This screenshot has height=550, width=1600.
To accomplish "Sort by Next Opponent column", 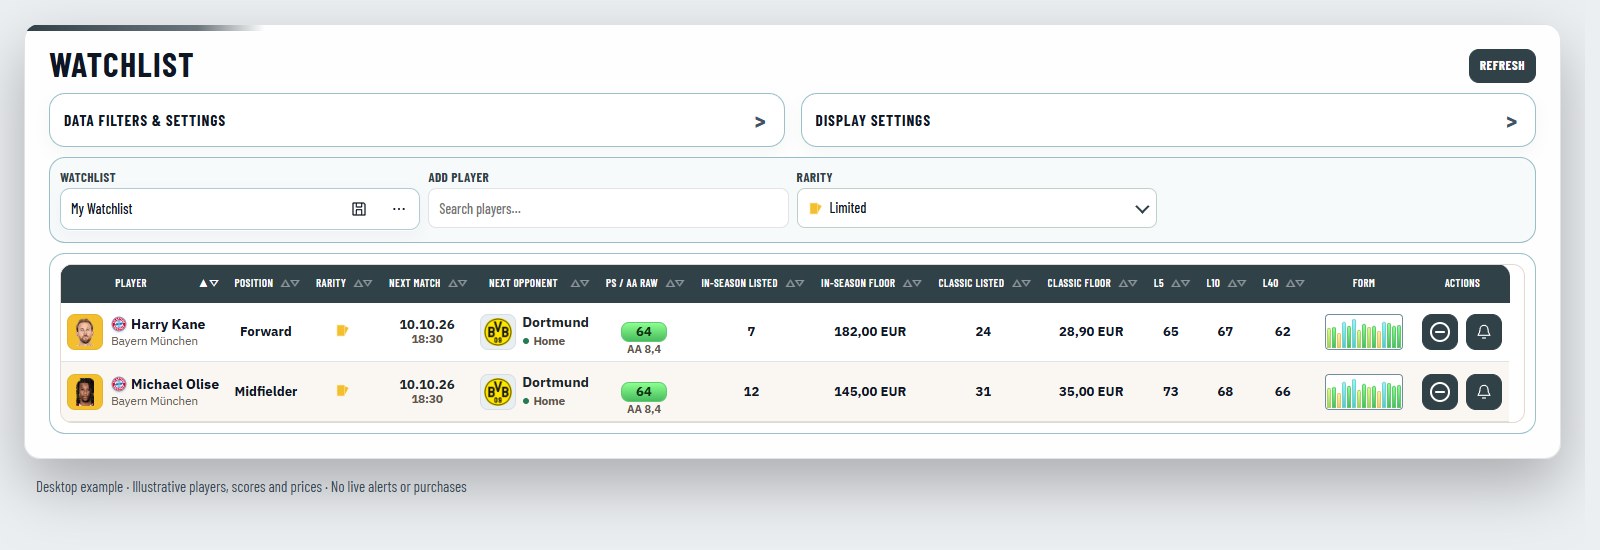I will point(580,283).
